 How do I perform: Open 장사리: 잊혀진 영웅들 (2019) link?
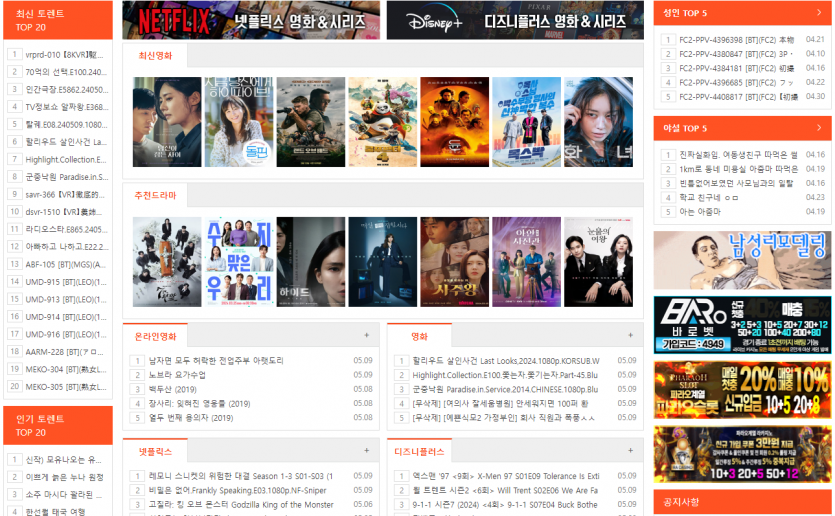(x=199, y=404)
